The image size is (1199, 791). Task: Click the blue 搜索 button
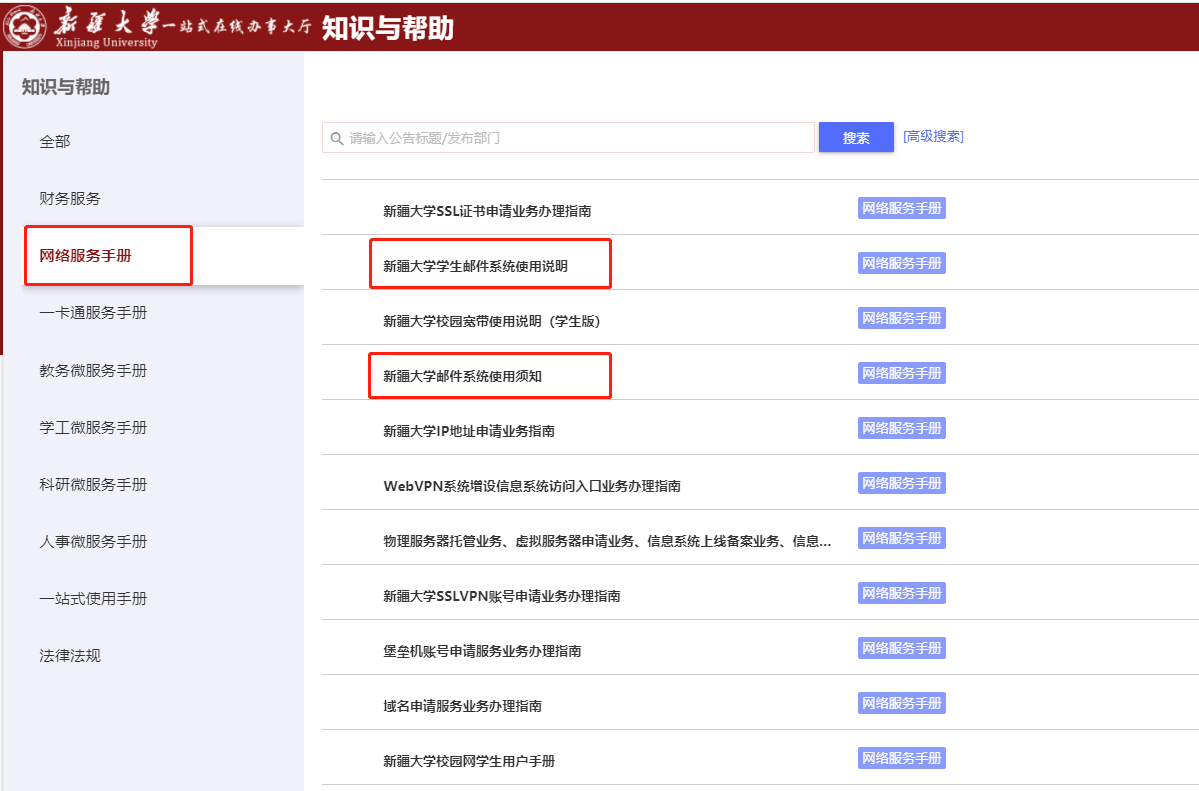click(x=856, y=138)
